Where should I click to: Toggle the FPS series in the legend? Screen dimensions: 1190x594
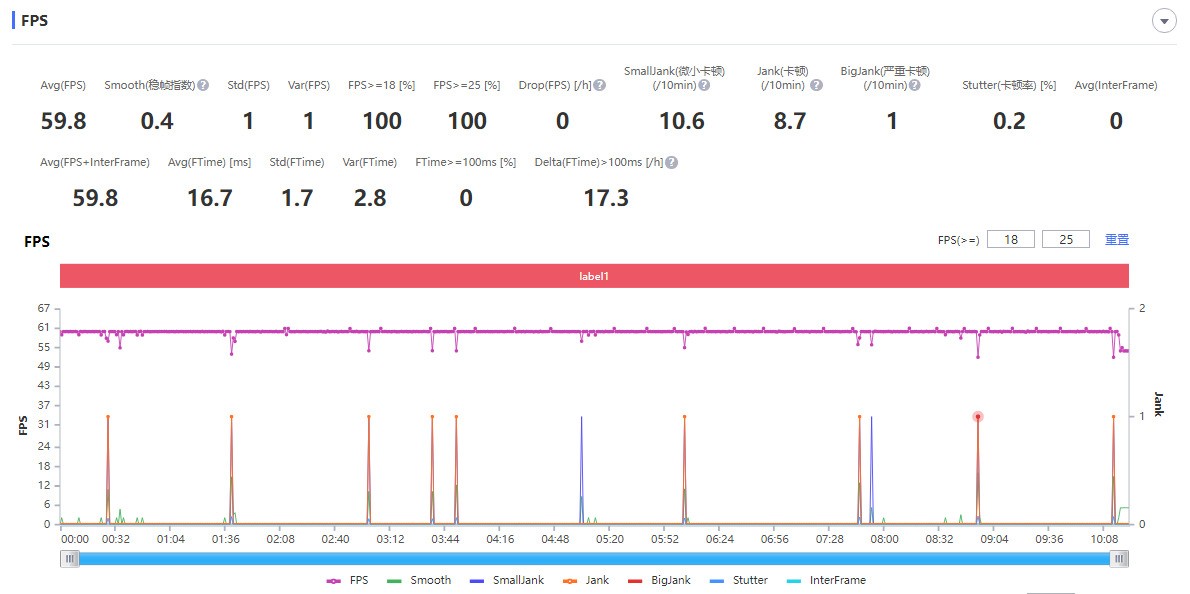click(348, 580)
